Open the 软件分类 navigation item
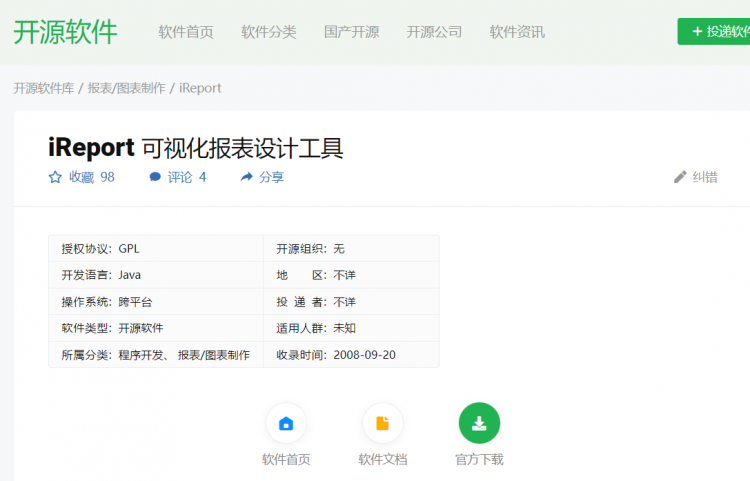Viewport: 750px width, 481px height. pyautogui.click(x=268, y=32)
